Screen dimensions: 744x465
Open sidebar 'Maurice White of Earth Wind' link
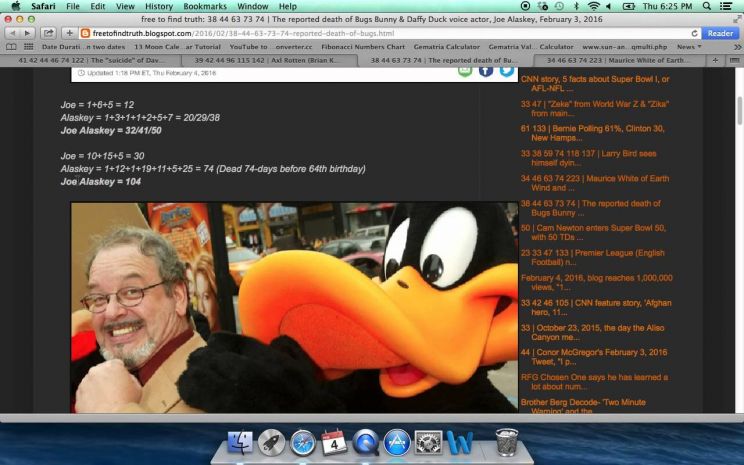(x=595, y=183)
